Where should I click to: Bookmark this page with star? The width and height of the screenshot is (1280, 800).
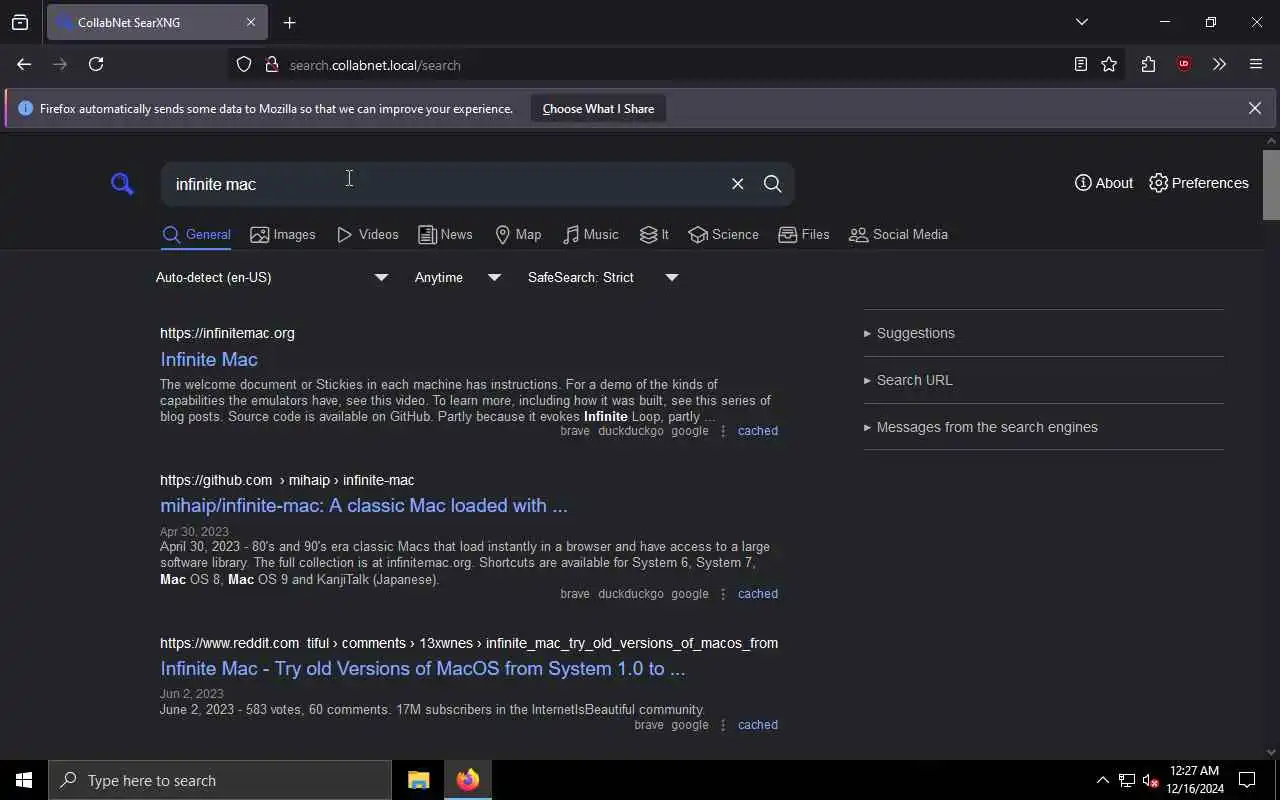coord(1109,65)
